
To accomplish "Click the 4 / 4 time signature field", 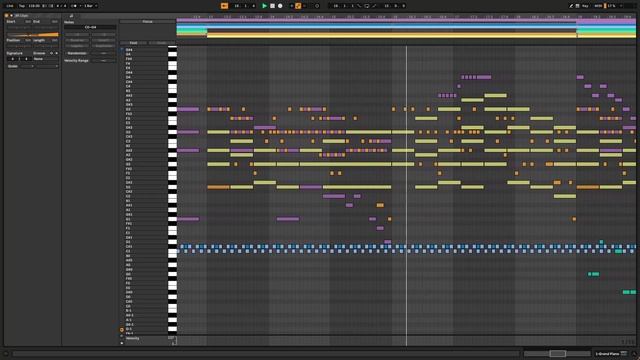I will (60, 6).
